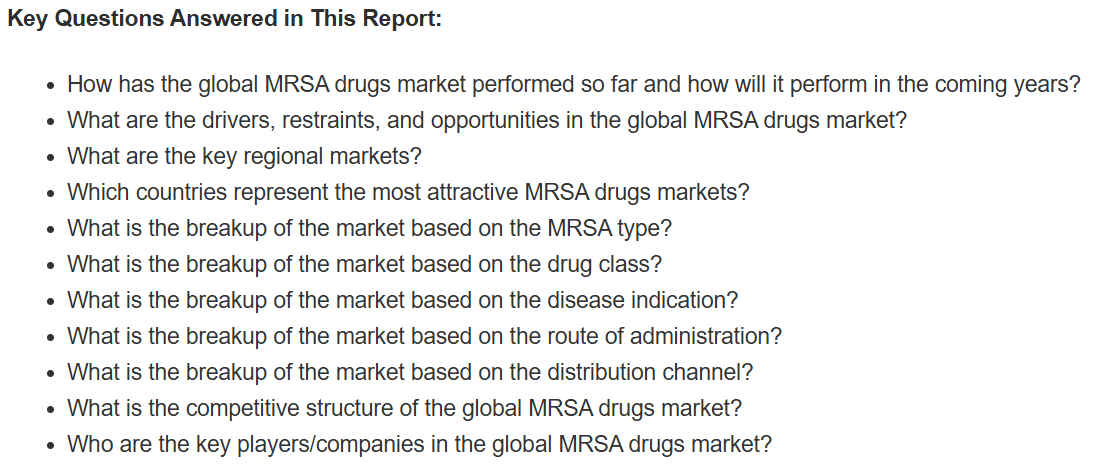Image resolution: width=1093 pixels, height=473 pixels.
Task: Click bullet dot beside key players/companies question
Action: pos(50,447)
